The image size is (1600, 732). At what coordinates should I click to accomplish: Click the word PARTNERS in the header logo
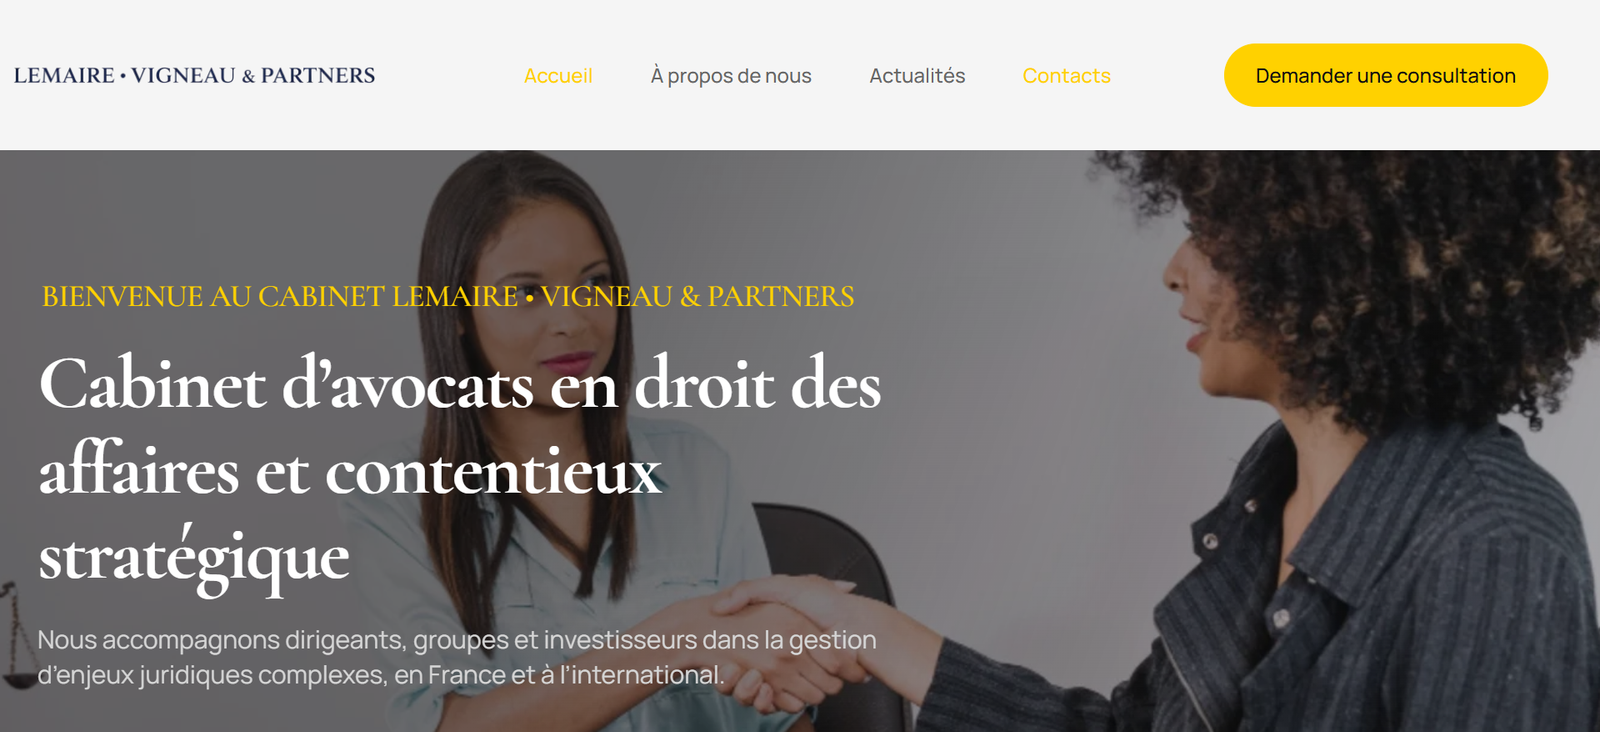click(318, 75)
